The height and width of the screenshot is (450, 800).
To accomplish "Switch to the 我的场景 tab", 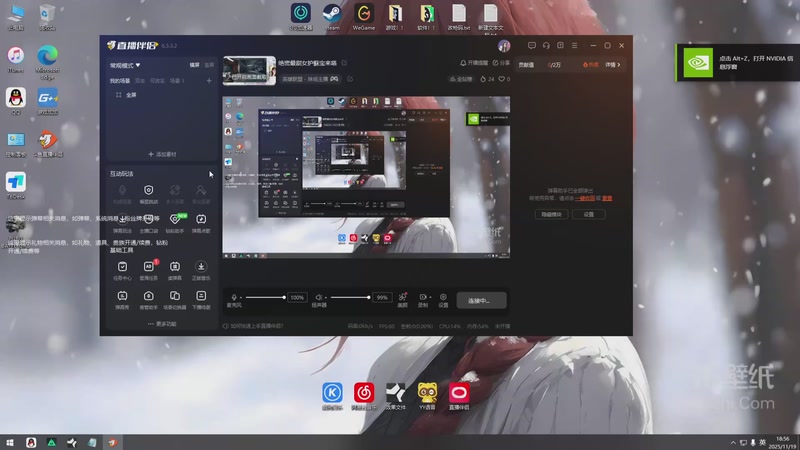I will [x=120, y=81].
